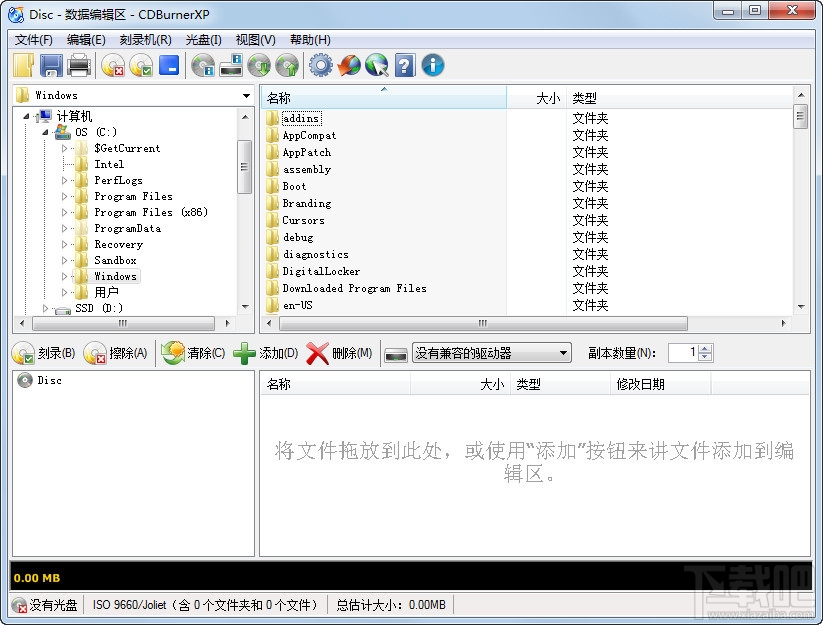This screenshot has width=823, height=625.
Task: Click the 清除(C) clear button
Action: tap(193, 353)
